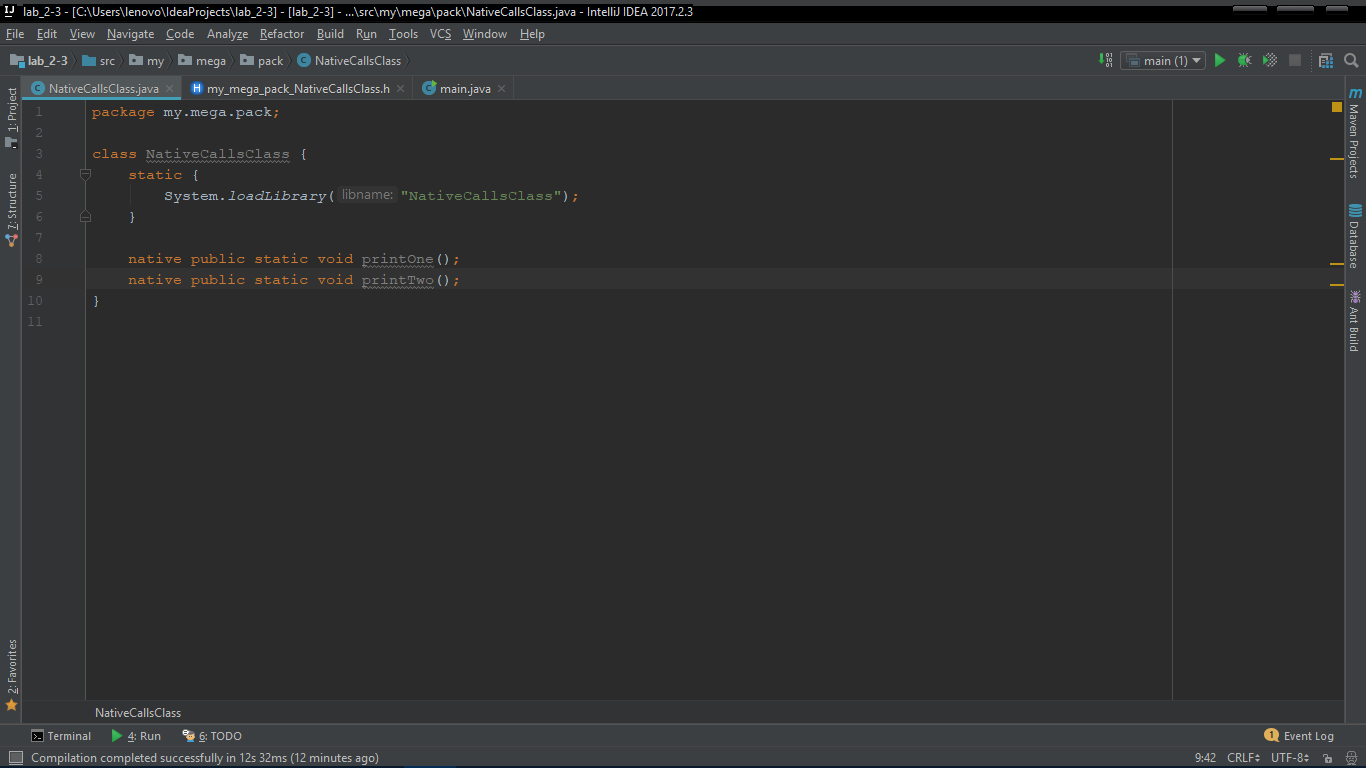Click NativeCallsClass in navigation bar
The width and height of the screenshot is (1366, 768).
349,60
